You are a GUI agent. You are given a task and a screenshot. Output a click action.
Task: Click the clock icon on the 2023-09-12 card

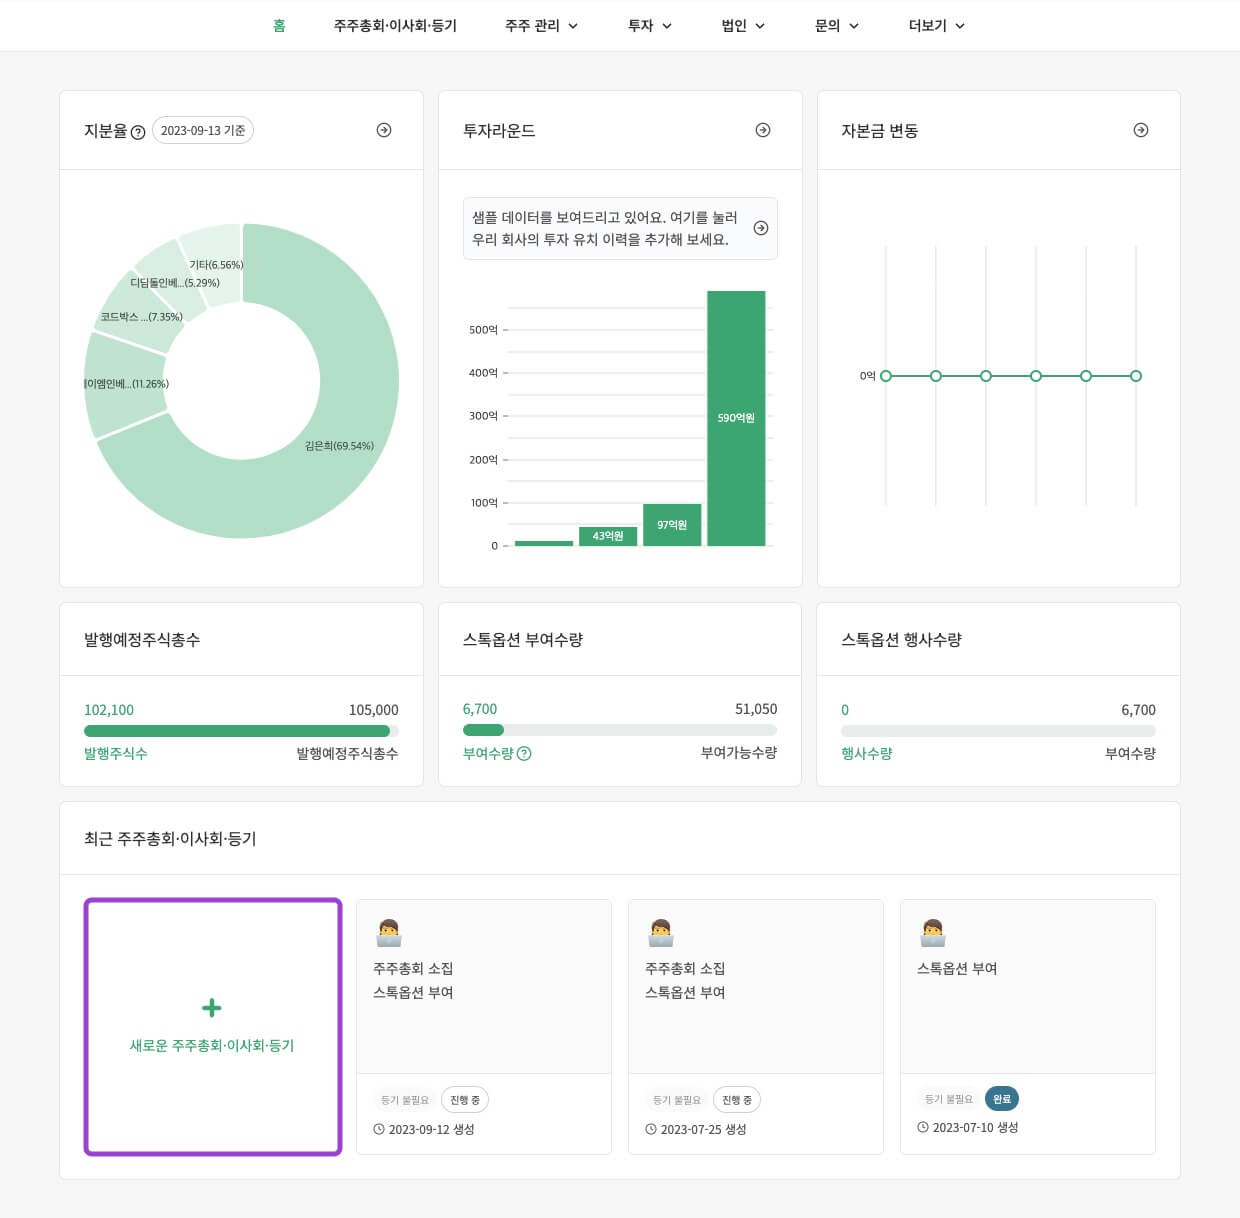click(x=379, y=1129)
